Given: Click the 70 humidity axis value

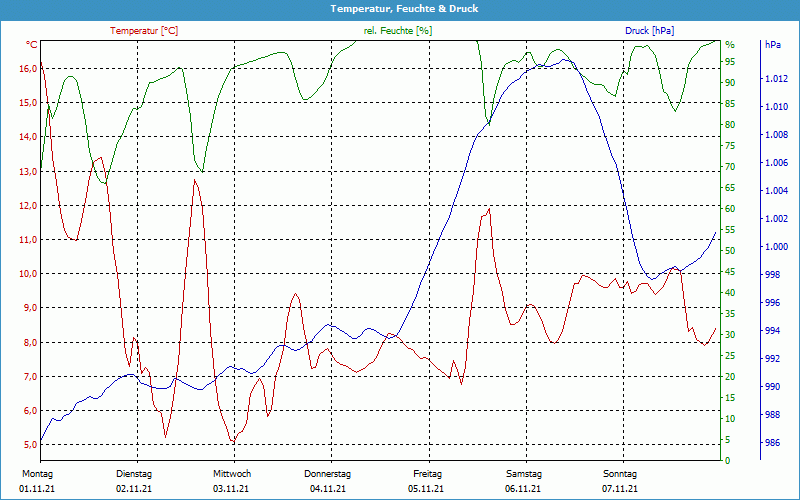Looking at the screenshot, I should coord(730,167).
